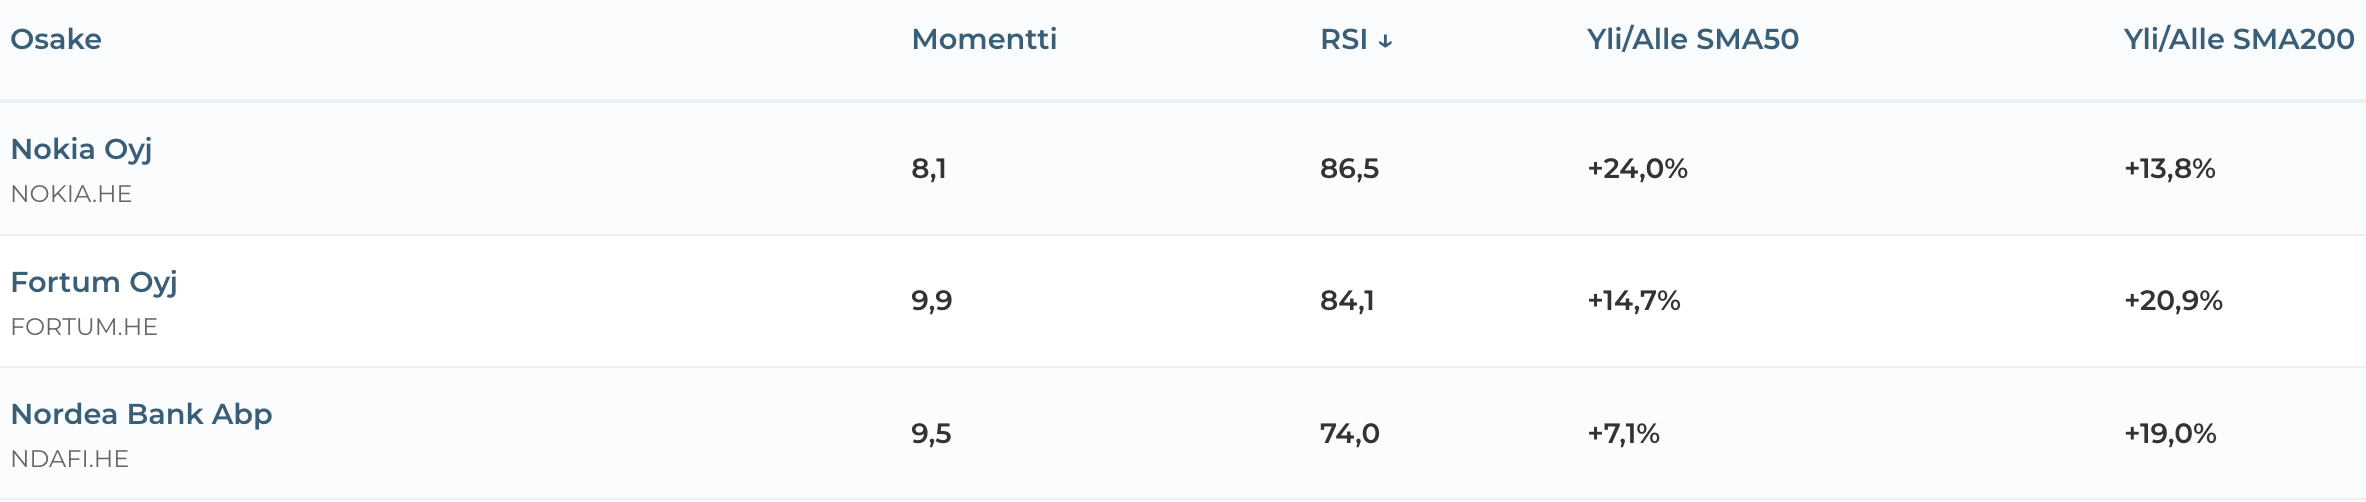Open the Nokia Oyj stock link

[x=81, y=149]
